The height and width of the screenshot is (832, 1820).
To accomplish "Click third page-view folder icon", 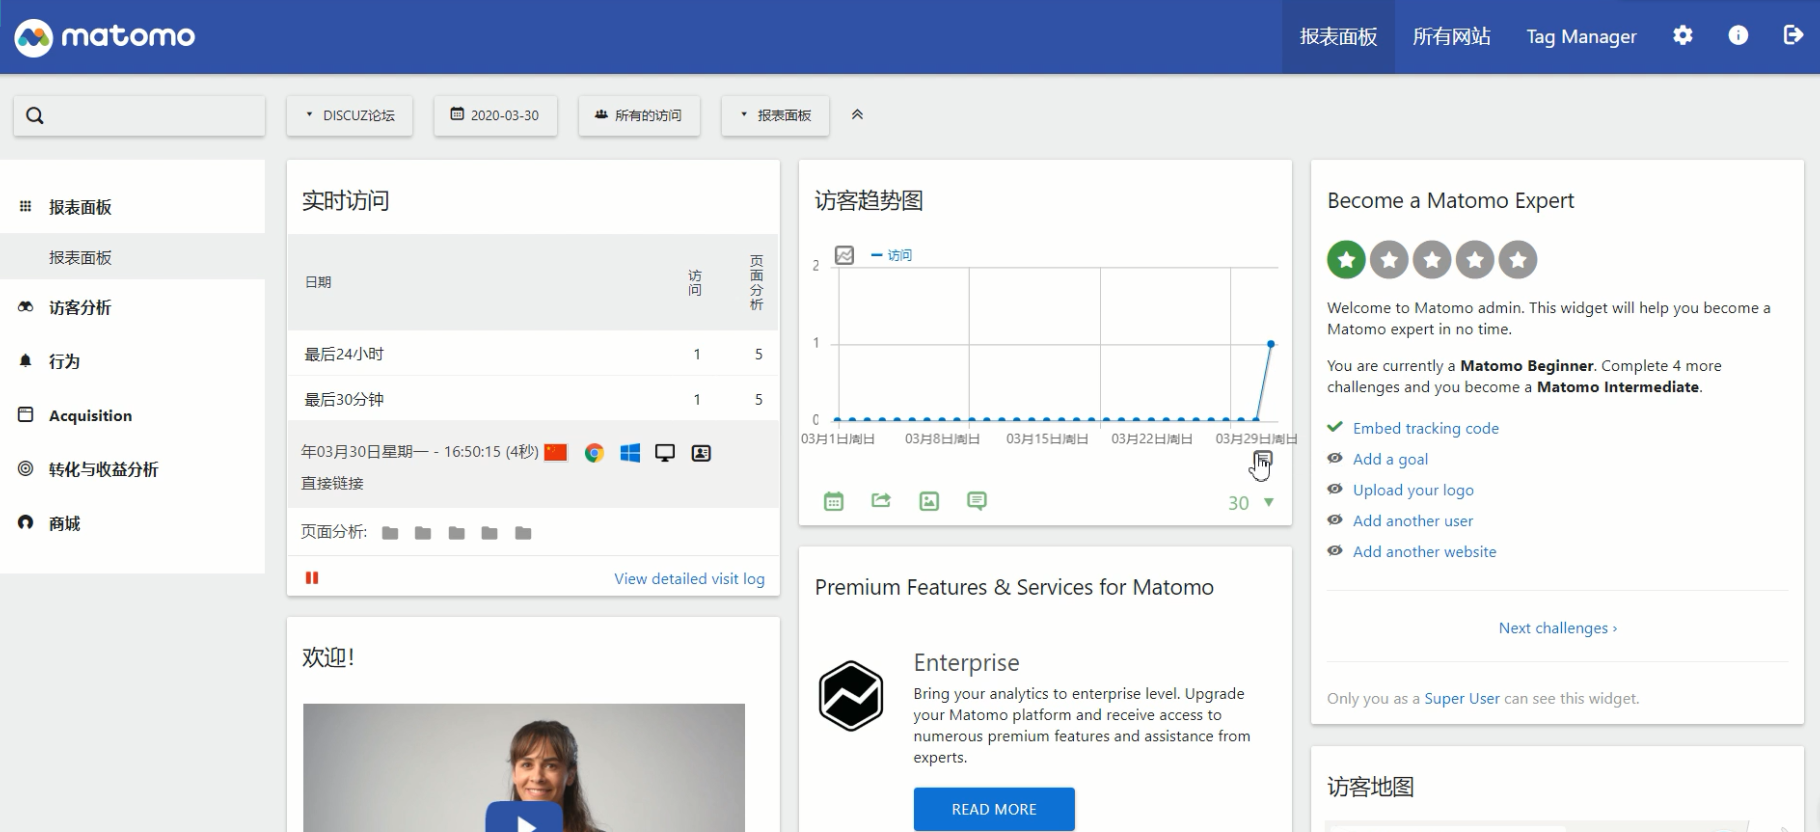I will point(456,533).
